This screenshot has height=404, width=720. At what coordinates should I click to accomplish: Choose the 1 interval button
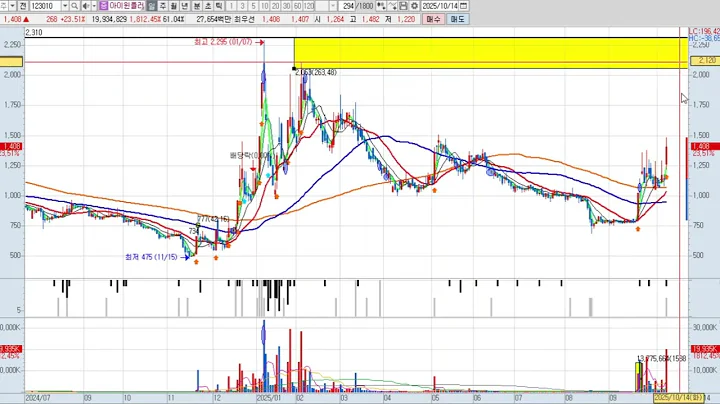click(231, 6)
